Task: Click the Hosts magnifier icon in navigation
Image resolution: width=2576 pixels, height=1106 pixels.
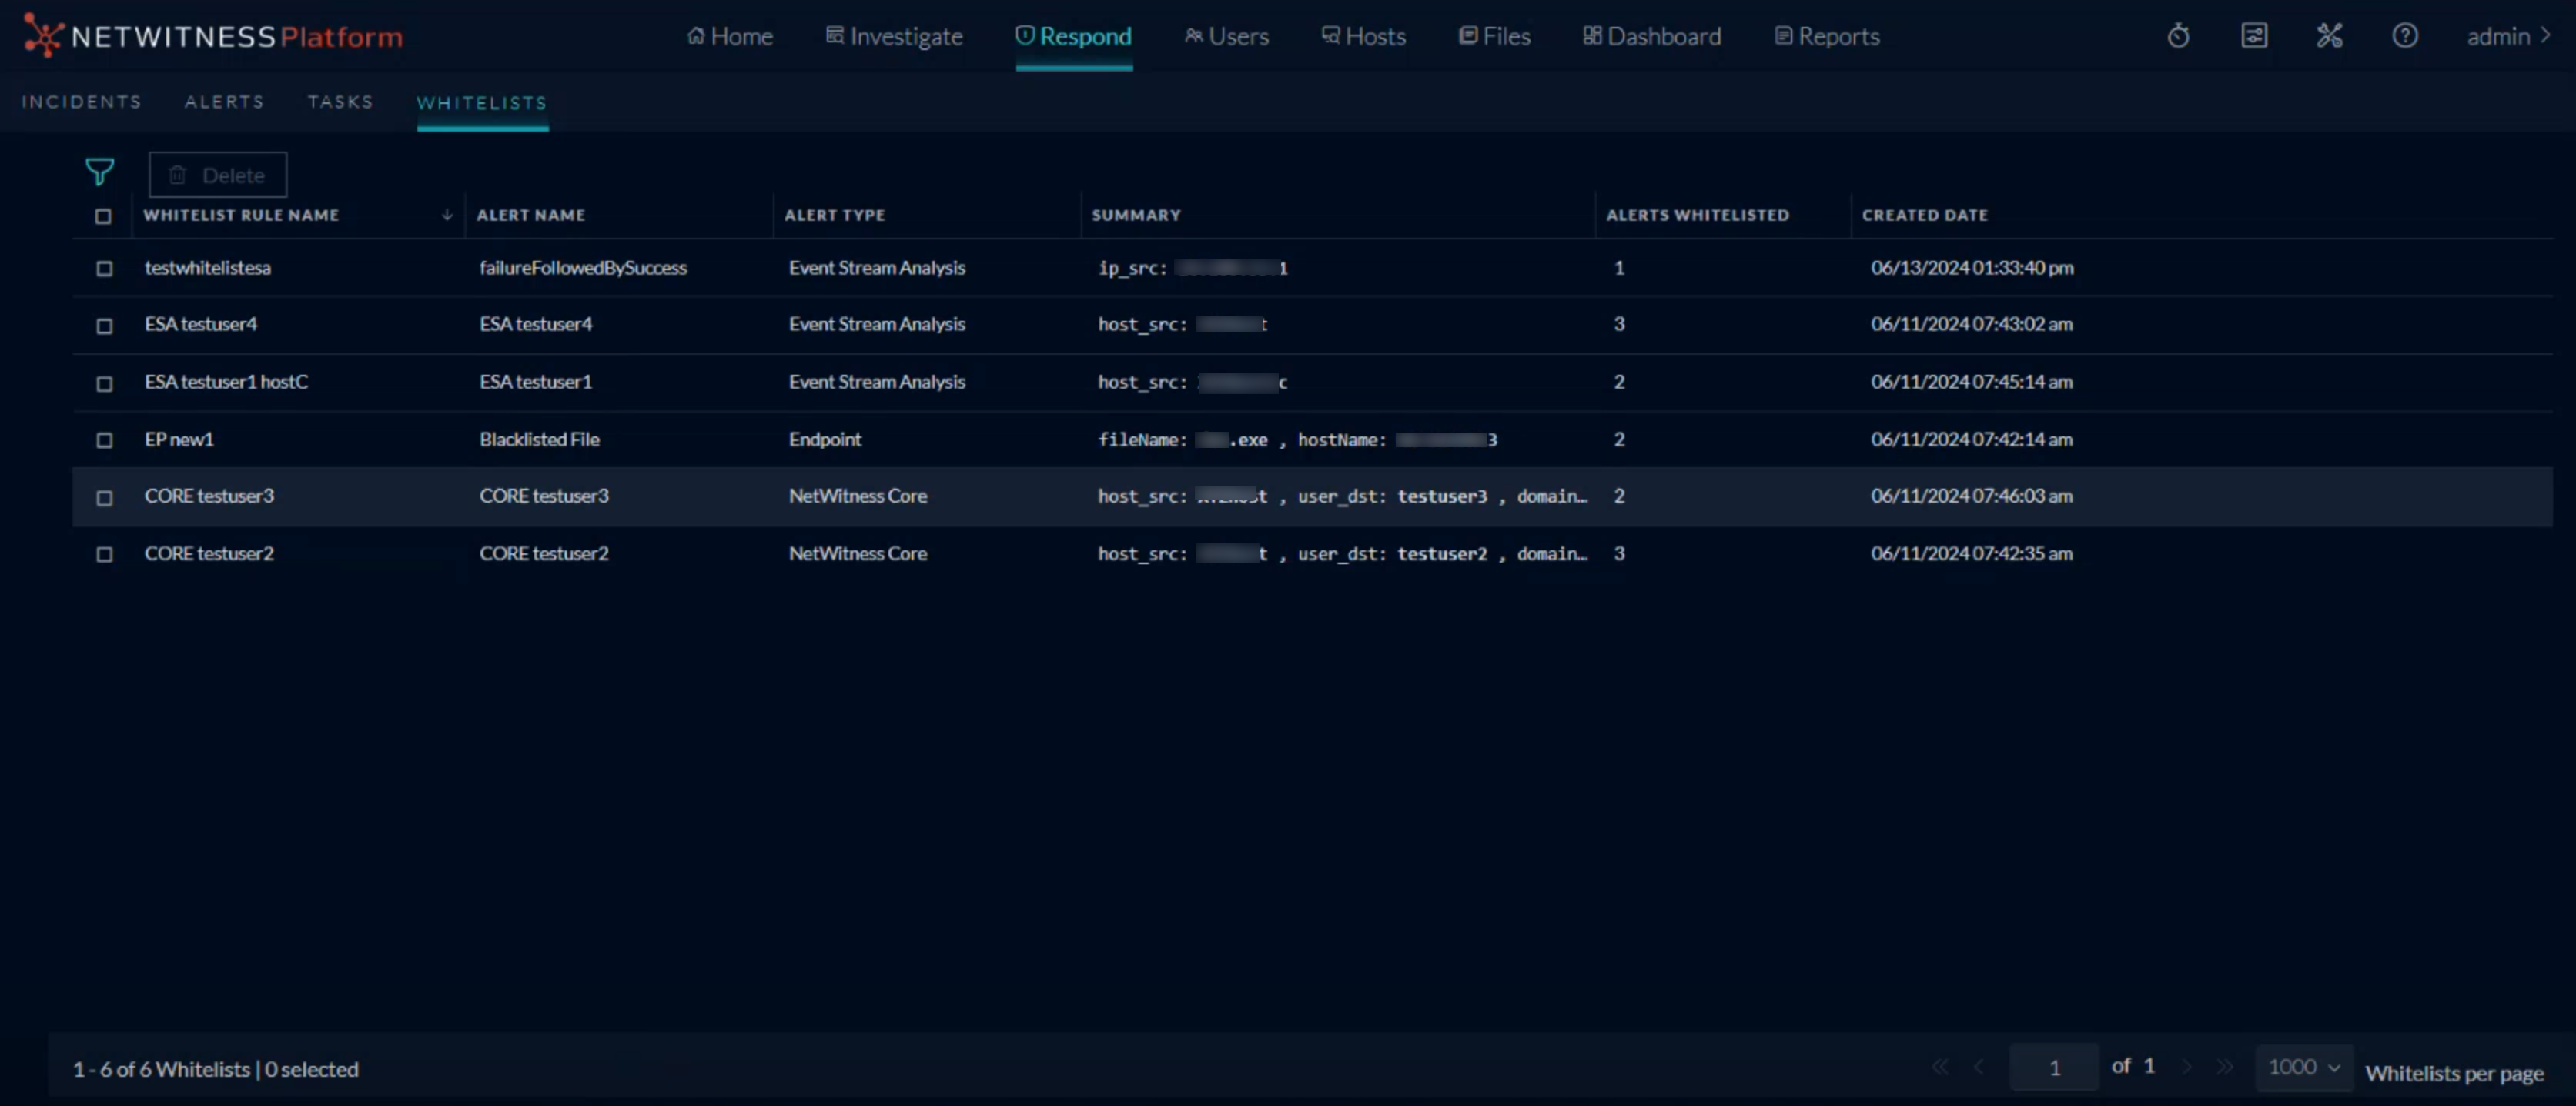Action: [x=1330, y=35]
